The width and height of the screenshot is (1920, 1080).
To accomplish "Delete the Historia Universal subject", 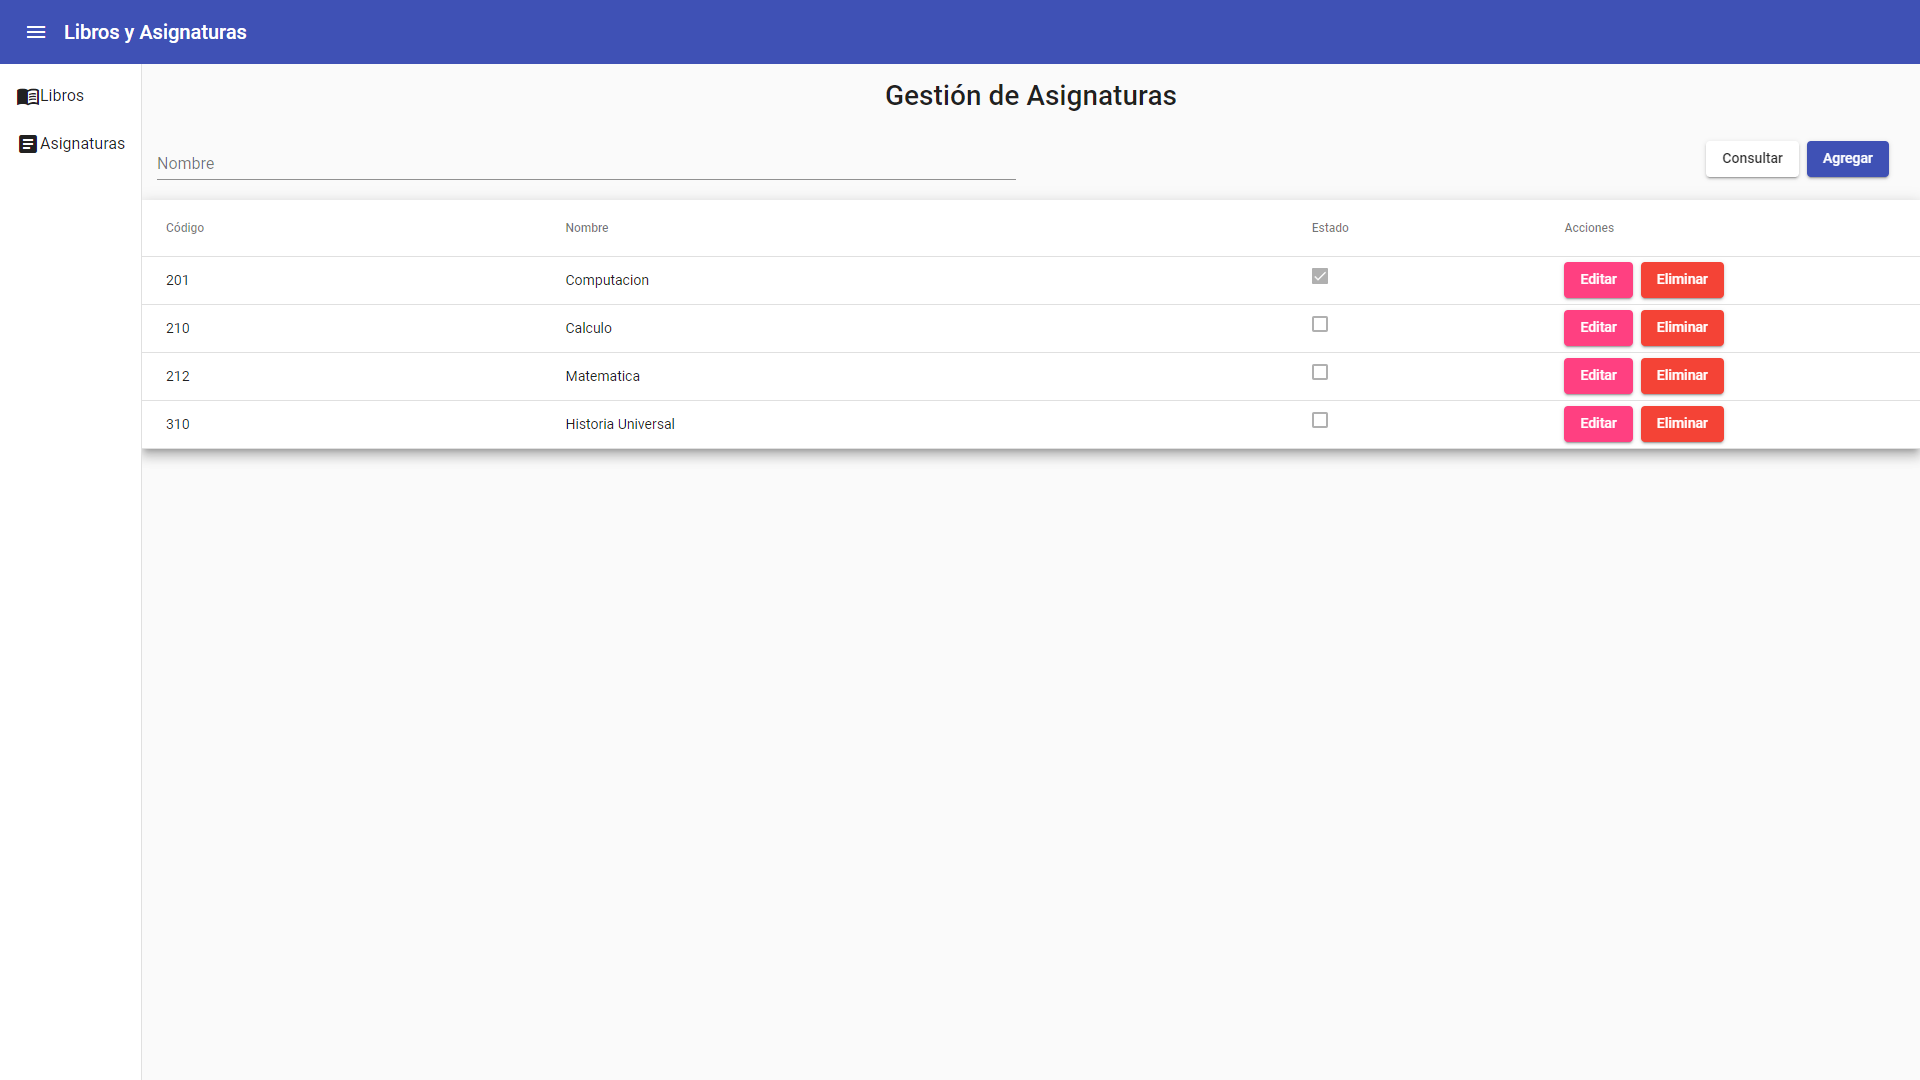I will click(x=1681, y=424).
